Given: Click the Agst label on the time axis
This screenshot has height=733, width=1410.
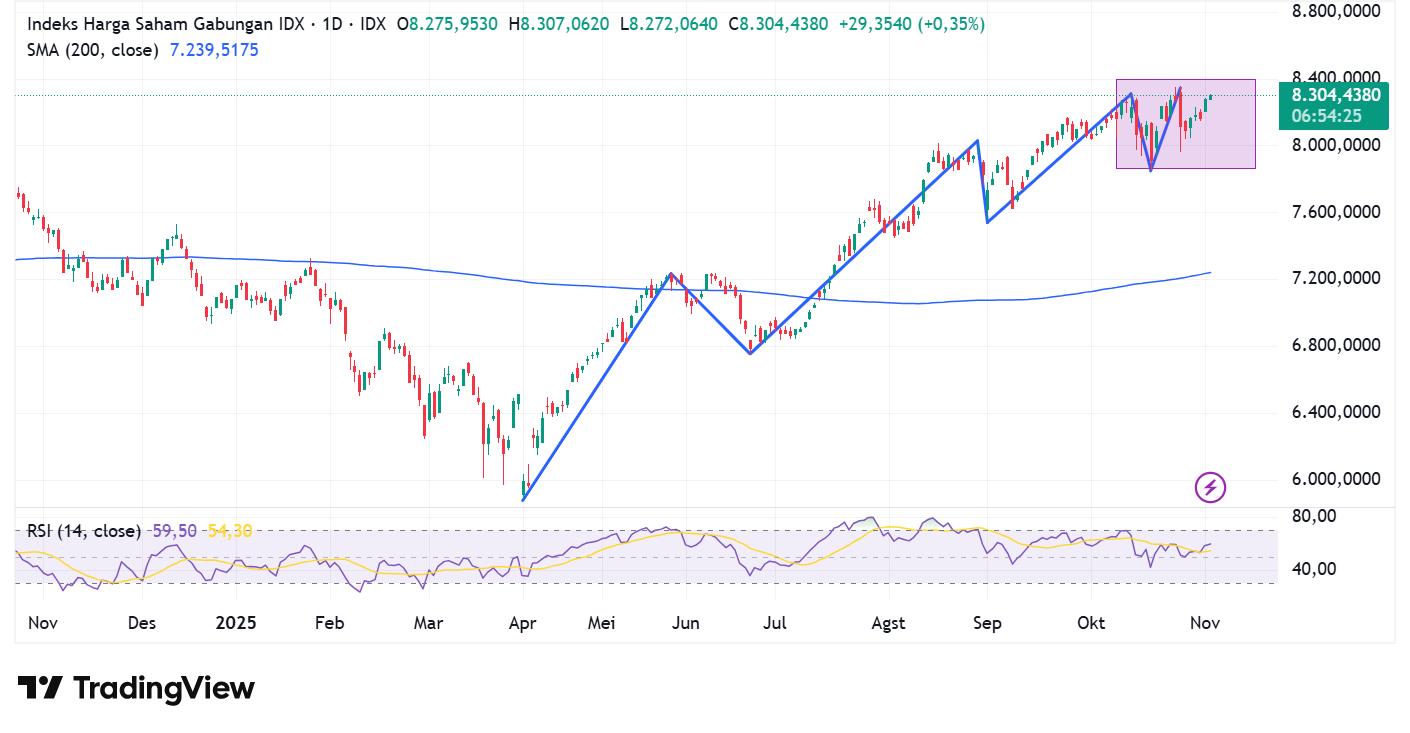Looking at the screenshot, I should [888, 622].
